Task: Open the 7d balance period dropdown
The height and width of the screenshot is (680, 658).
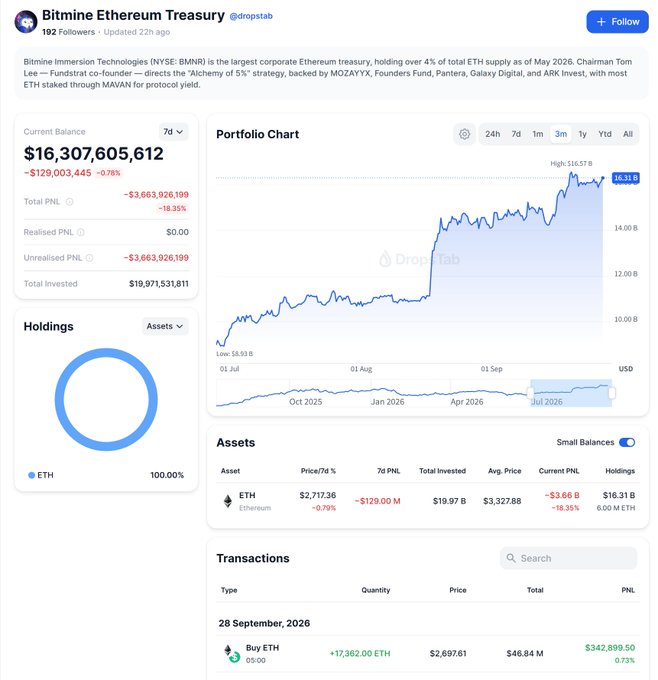Action: click(173, 132)
